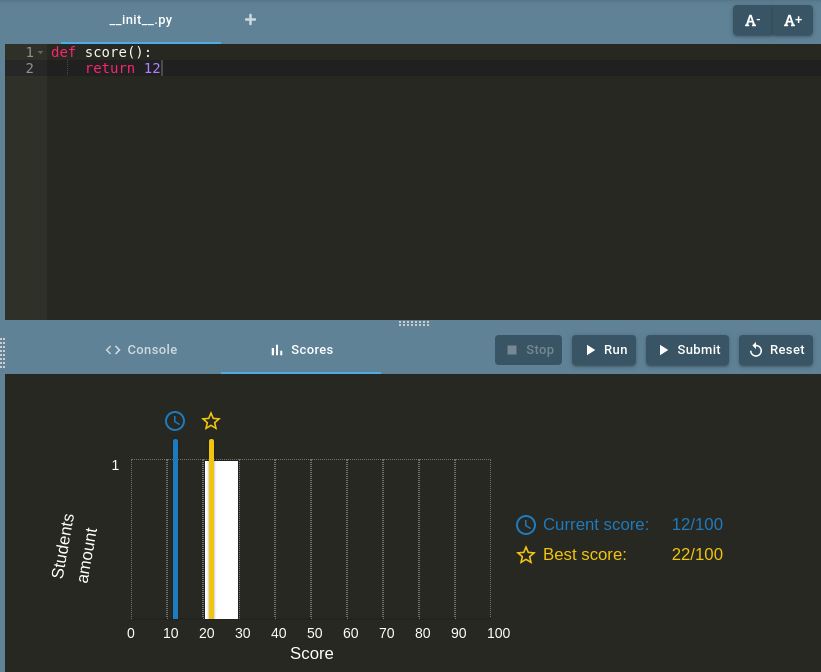Select line number 2 in the gutter
This screenshot has width=821, height=672.
tap(30, 68)
